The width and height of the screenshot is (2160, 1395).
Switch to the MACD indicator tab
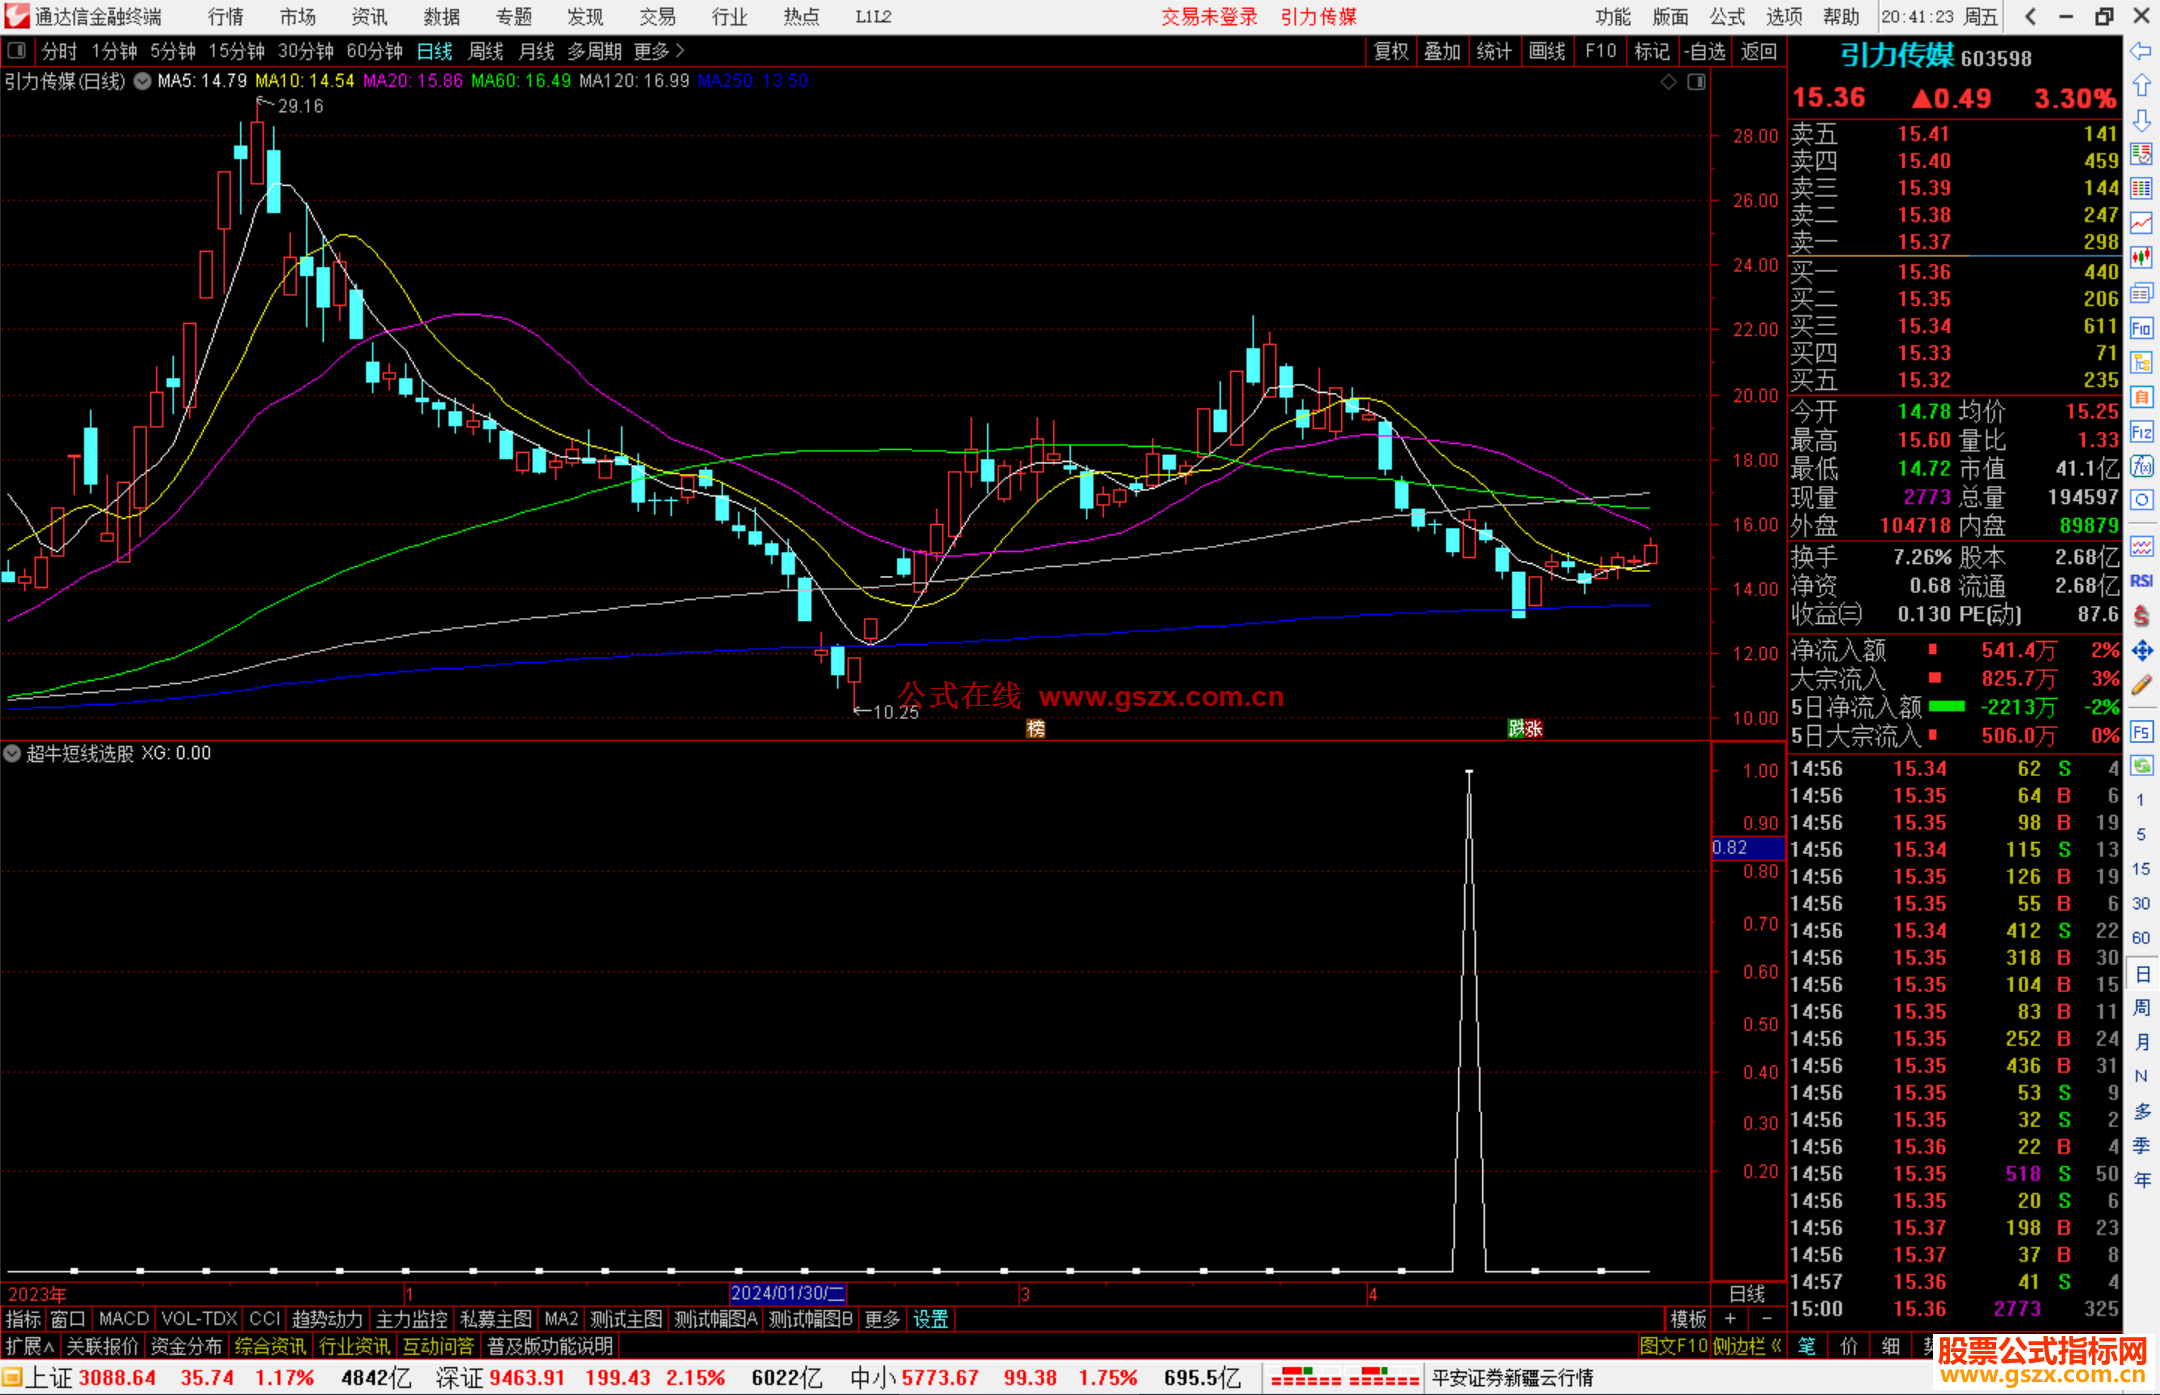coord(123,1319)
